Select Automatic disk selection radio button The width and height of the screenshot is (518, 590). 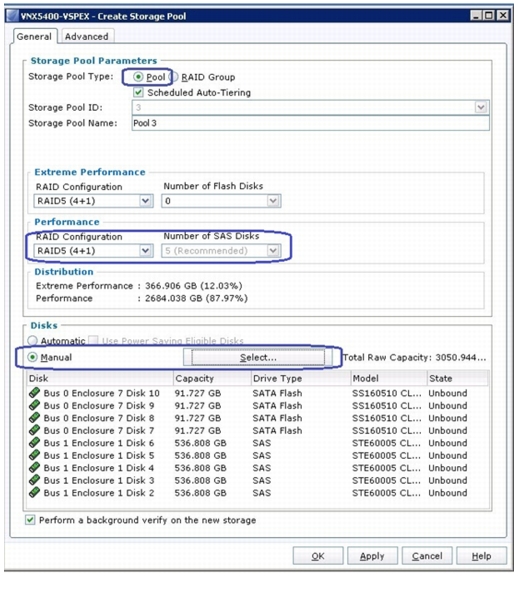coord(33,341)
